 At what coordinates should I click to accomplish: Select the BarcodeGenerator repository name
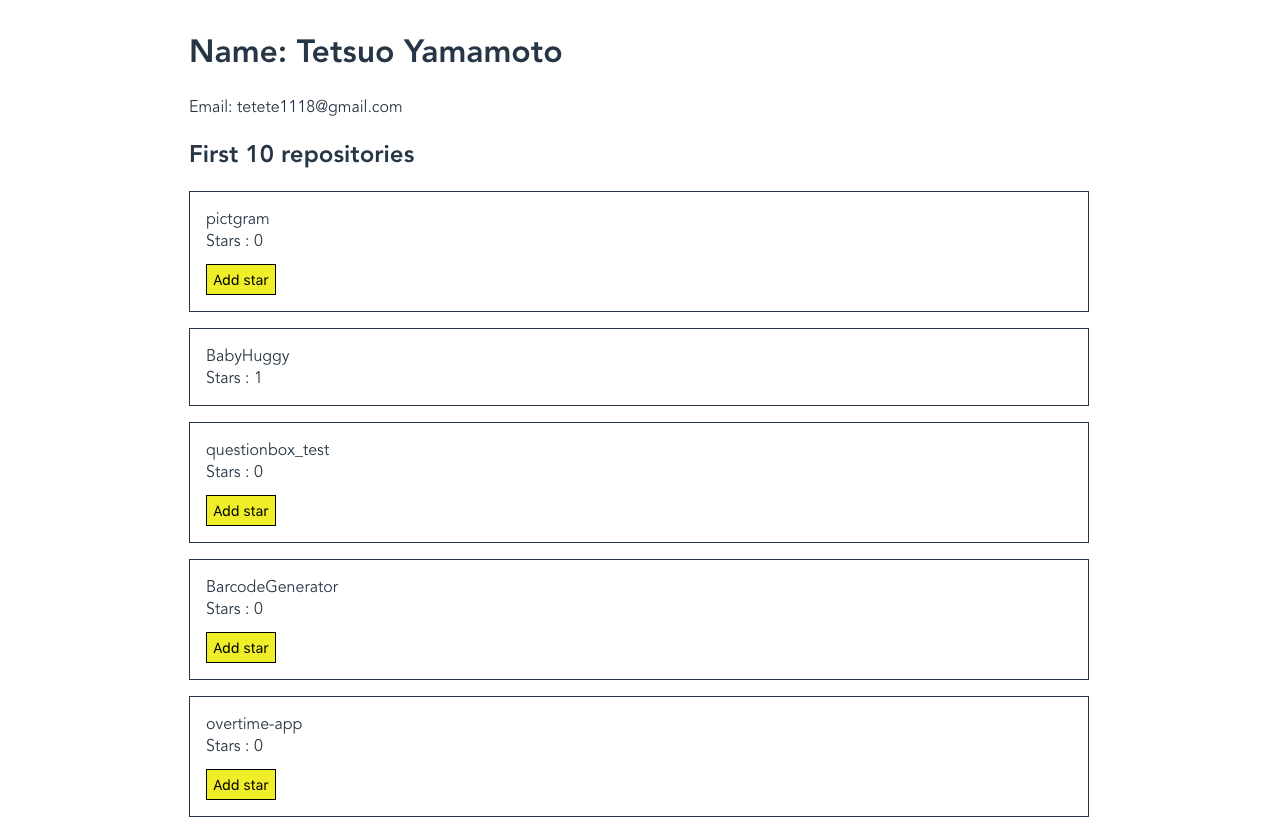point(272,587)
